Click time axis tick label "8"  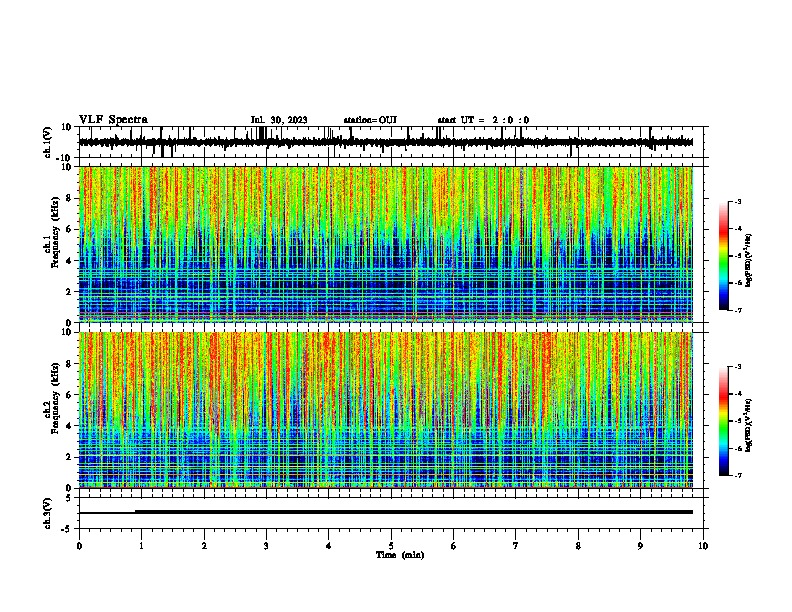(578, 546)
